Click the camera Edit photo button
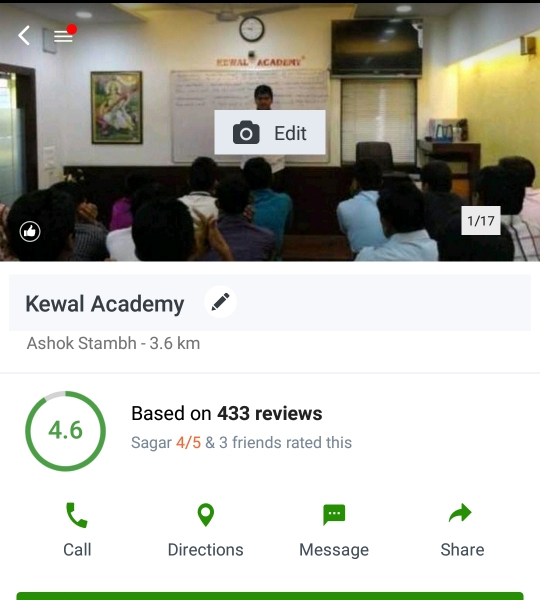Image resolution: width=540 pixels, height=600 pixels. pos(270,133)
